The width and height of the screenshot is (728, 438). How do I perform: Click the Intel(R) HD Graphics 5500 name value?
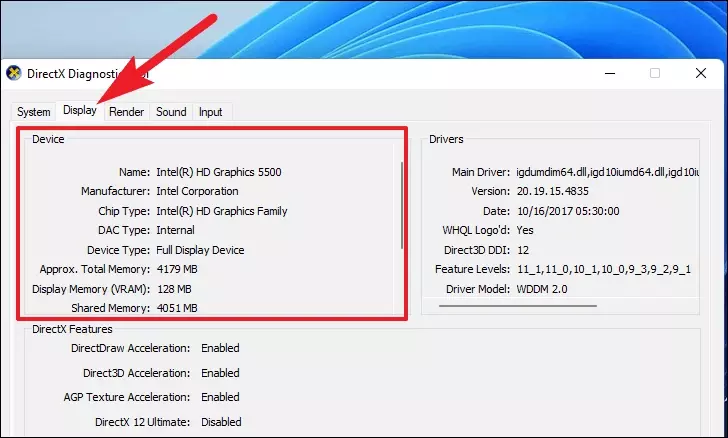[219, 172]
